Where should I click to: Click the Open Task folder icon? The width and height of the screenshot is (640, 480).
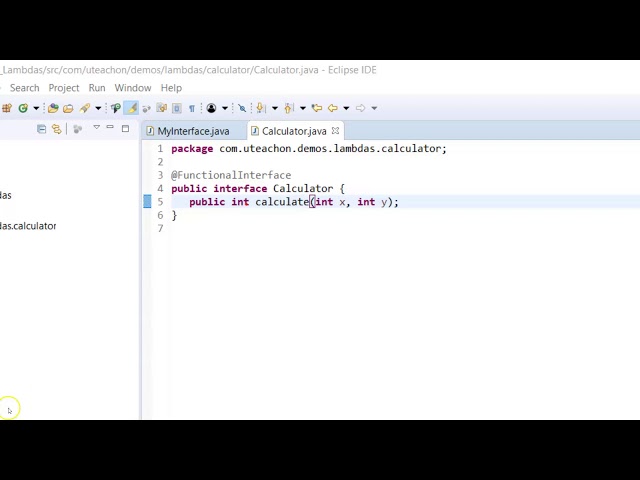68,108
